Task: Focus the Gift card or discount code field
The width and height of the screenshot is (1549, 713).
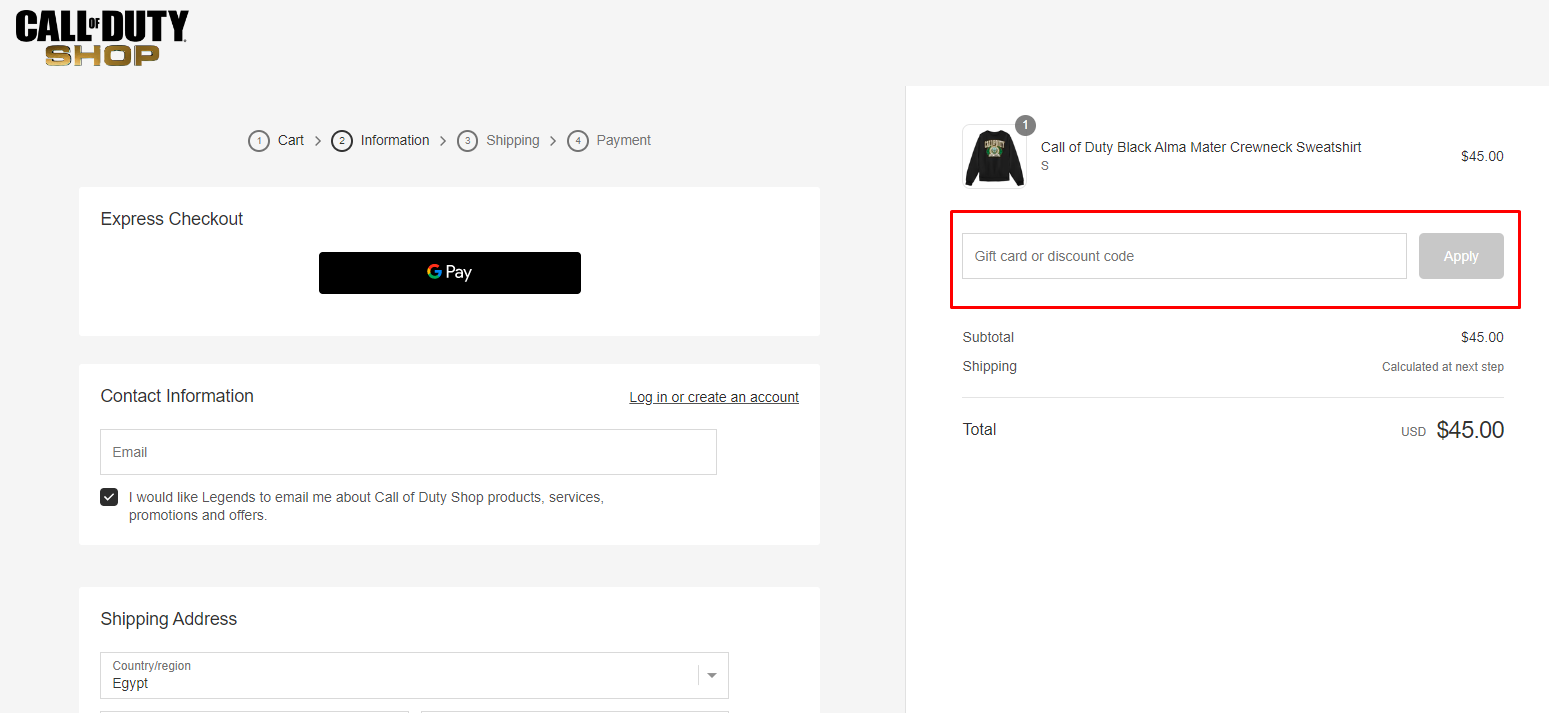Action: coord(1184,256)
